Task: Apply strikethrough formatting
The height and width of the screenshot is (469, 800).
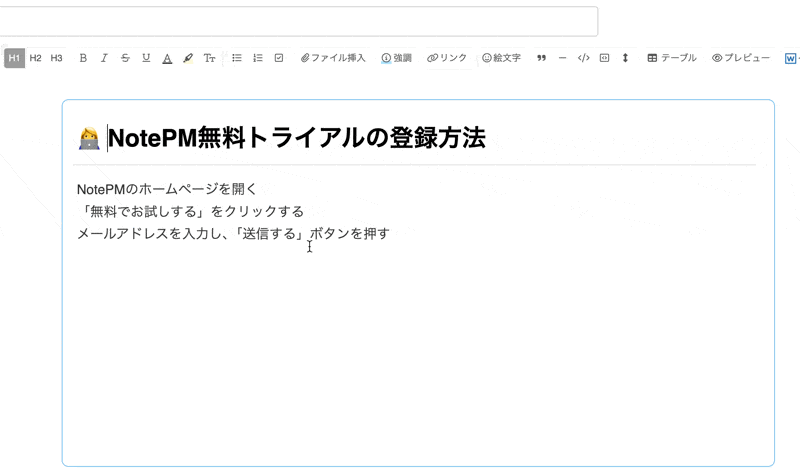Action: point(125,58)
